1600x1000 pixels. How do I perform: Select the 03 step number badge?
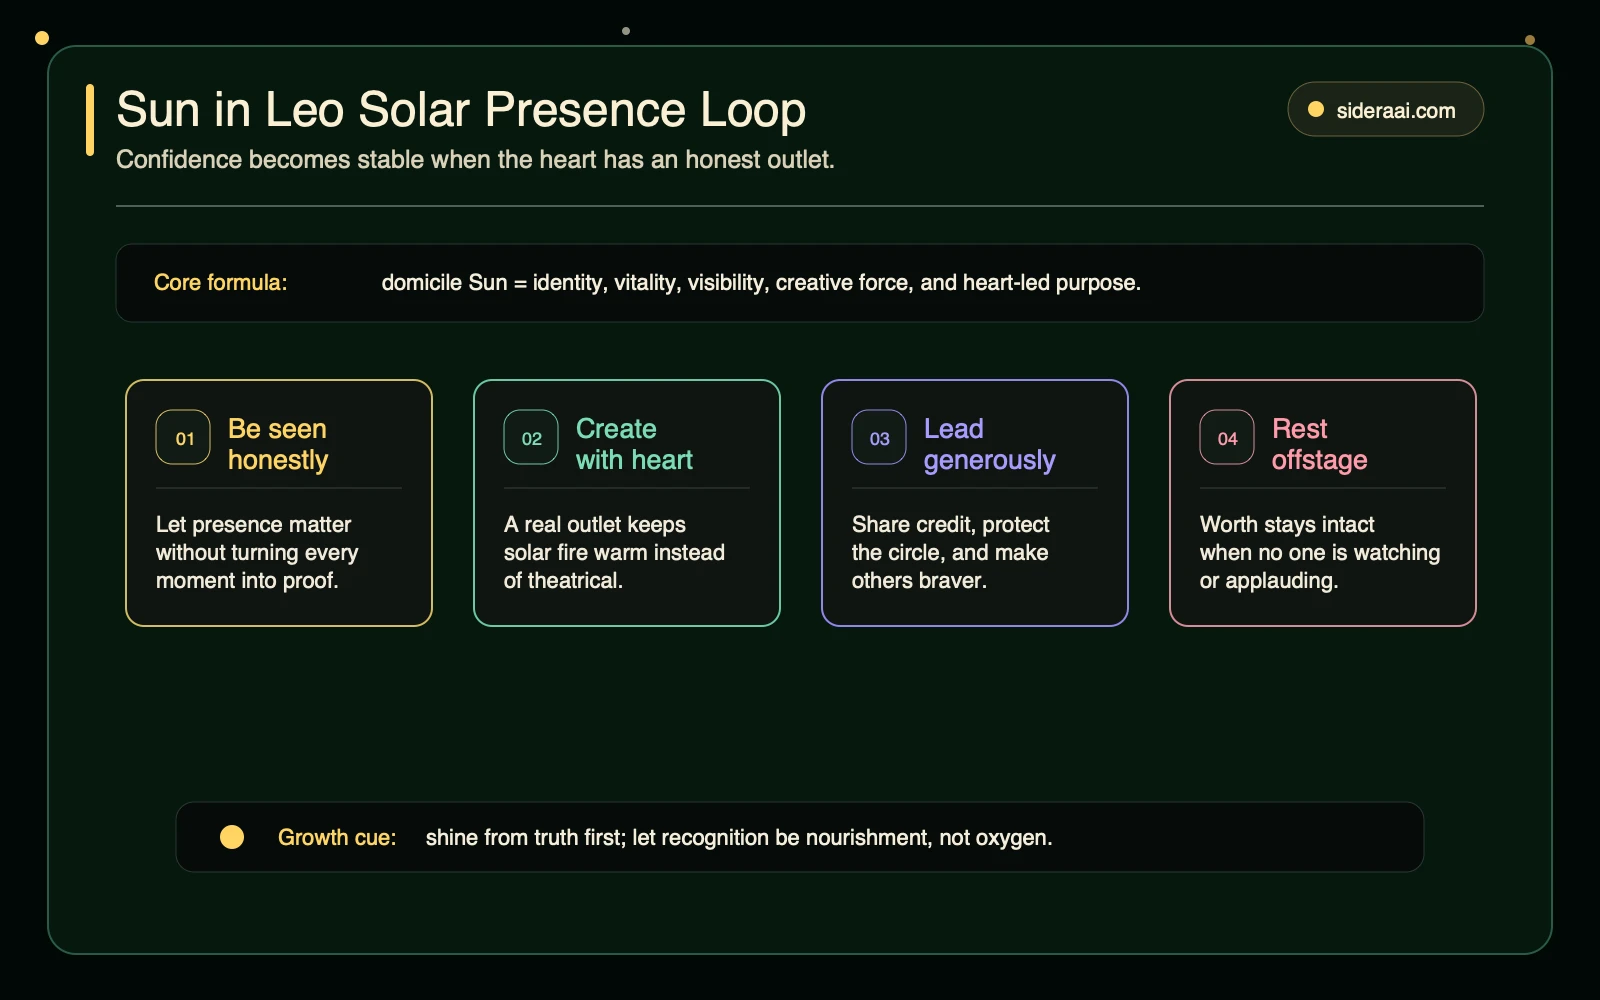[x=879, y=437]
